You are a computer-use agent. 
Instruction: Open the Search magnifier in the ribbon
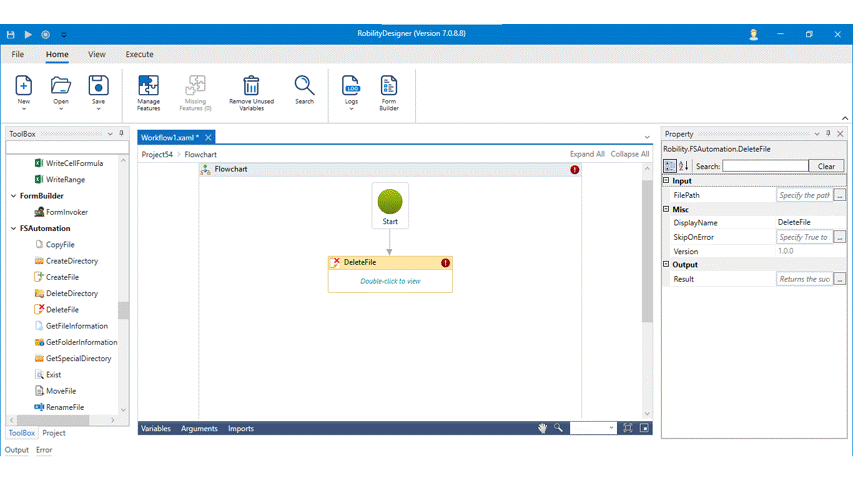[304, 87]
